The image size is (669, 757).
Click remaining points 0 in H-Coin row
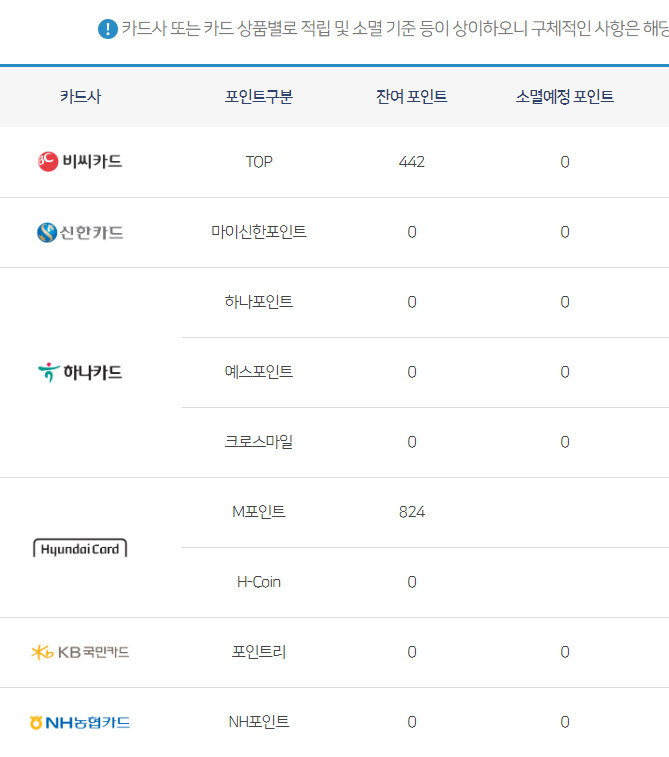click(412, 582)
